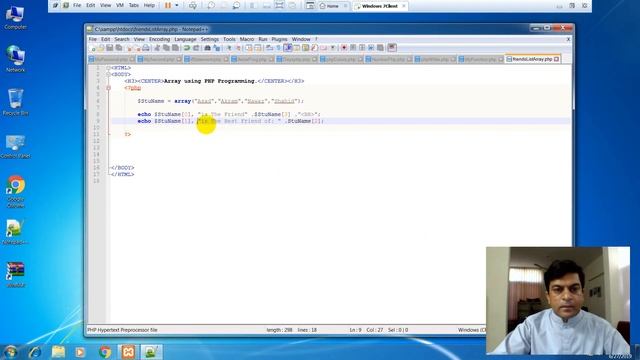Click the Close document toolbar icon
The height and width of the screenshot is (360, 640).
(x=129, y=48)
